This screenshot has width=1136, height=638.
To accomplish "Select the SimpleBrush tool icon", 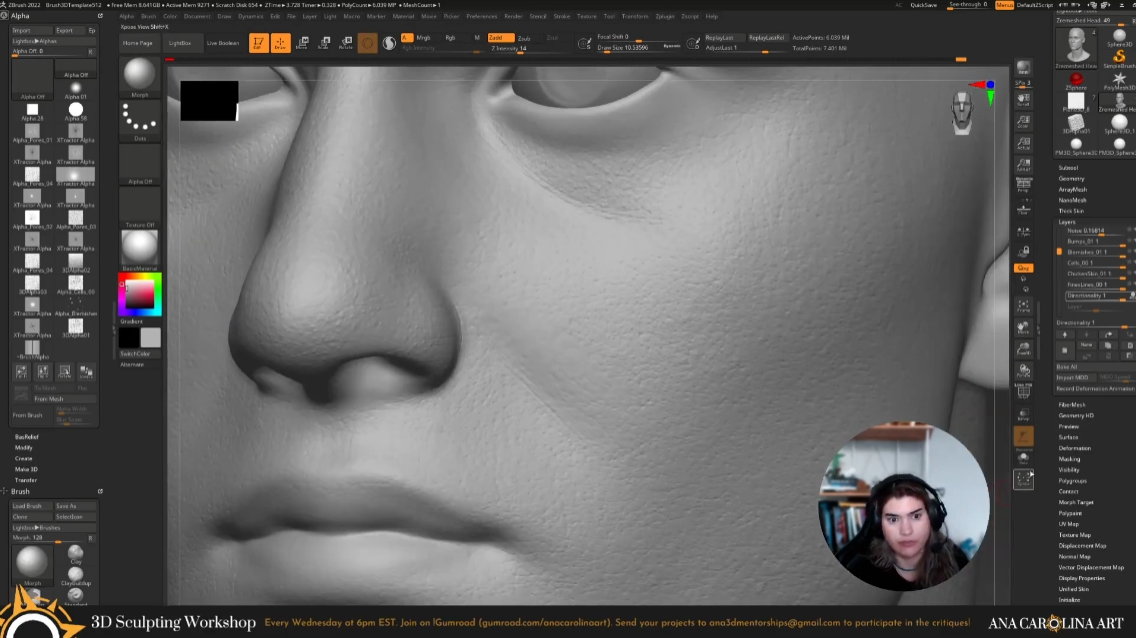I will 1119,59.
